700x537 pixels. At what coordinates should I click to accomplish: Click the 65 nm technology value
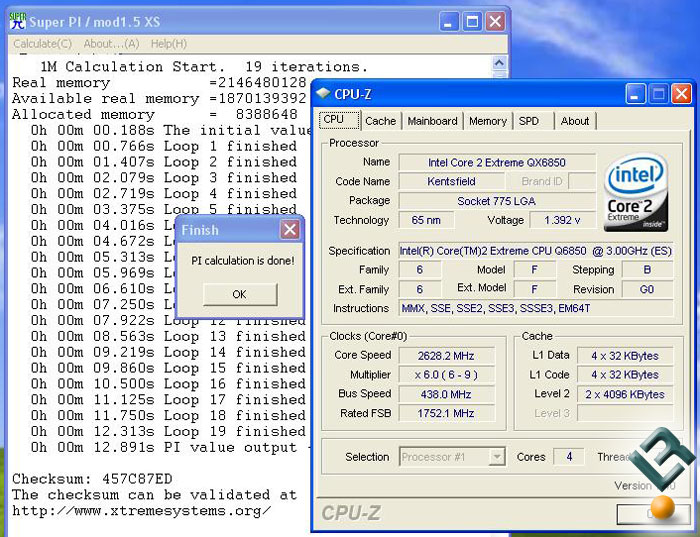click(x=426, y=220)
